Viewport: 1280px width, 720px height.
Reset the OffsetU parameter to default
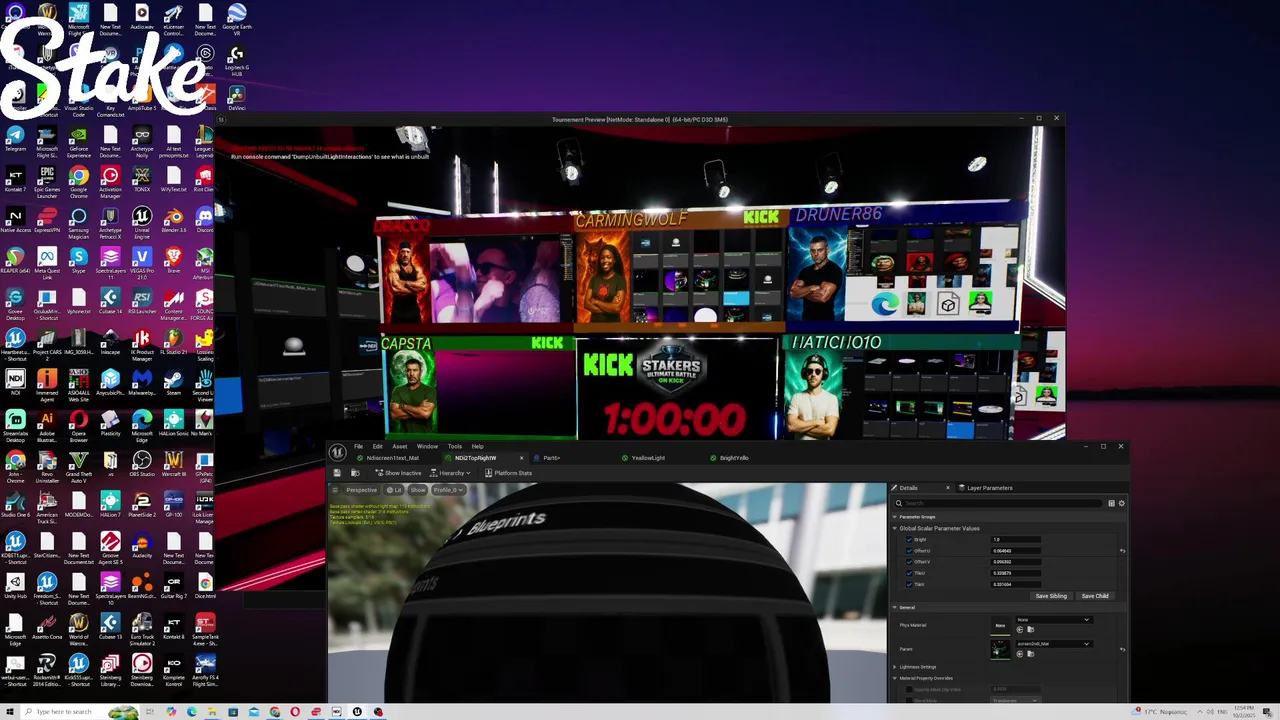[1122, 551]
